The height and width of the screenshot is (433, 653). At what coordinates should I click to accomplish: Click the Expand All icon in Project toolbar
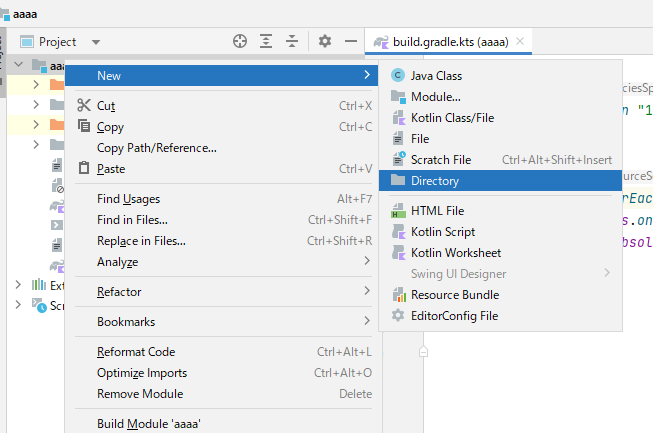pyautogui.click(x=266, y=41)
